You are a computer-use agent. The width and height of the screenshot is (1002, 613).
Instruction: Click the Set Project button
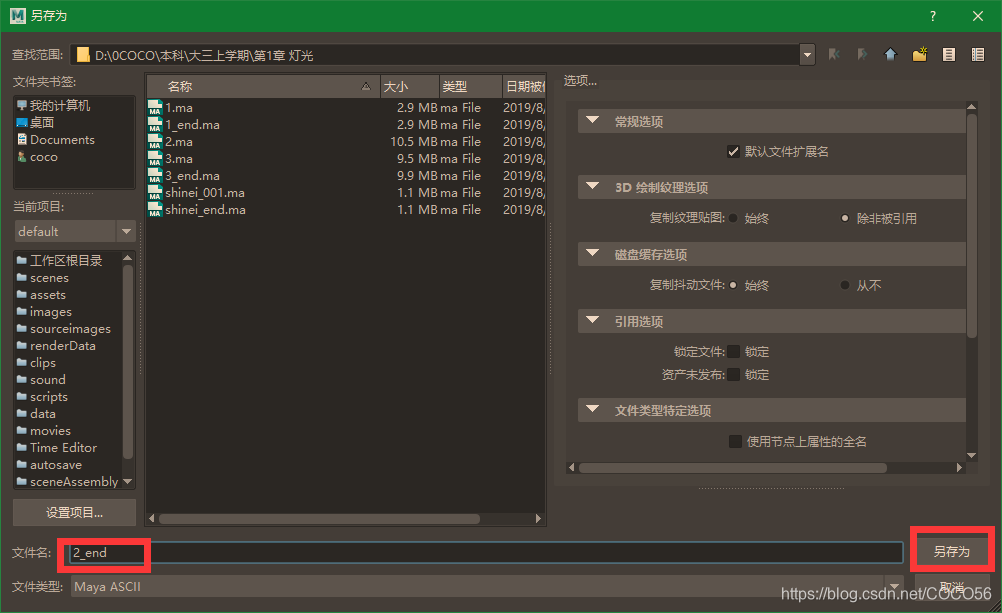pyautogui.click(x=74, y=512)
